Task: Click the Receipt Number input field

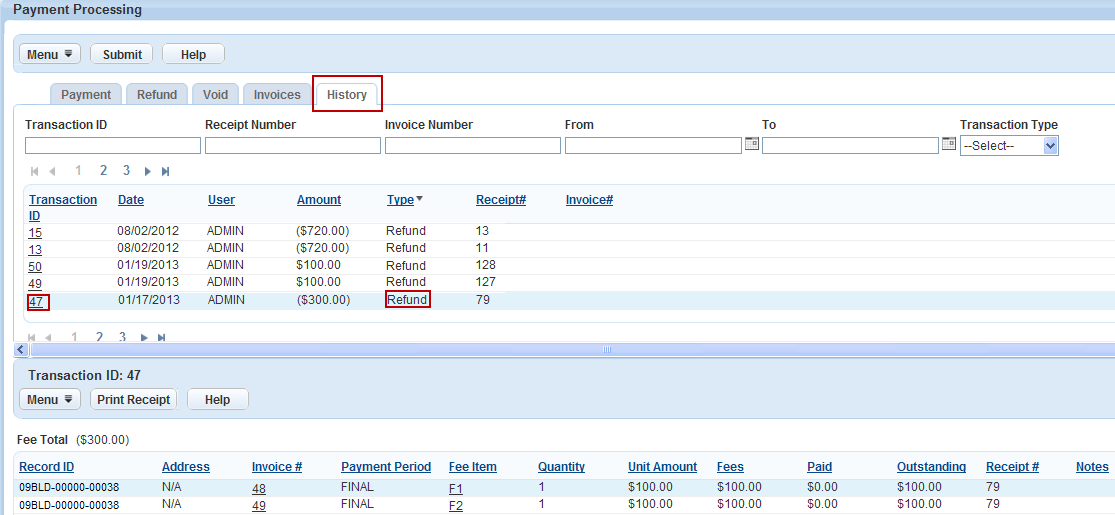Action: [292, 146]
